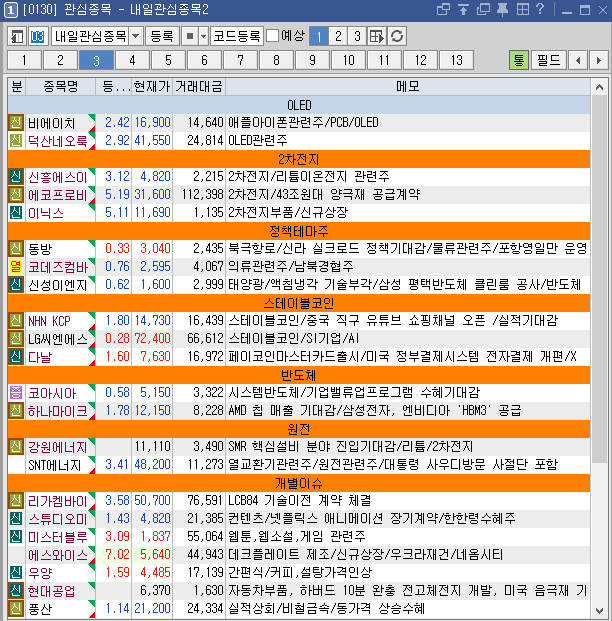The width and height of the screenshot is (612, 621).
Task: Open the dropdown arrow next to stop button
Action: pos(203,36)
